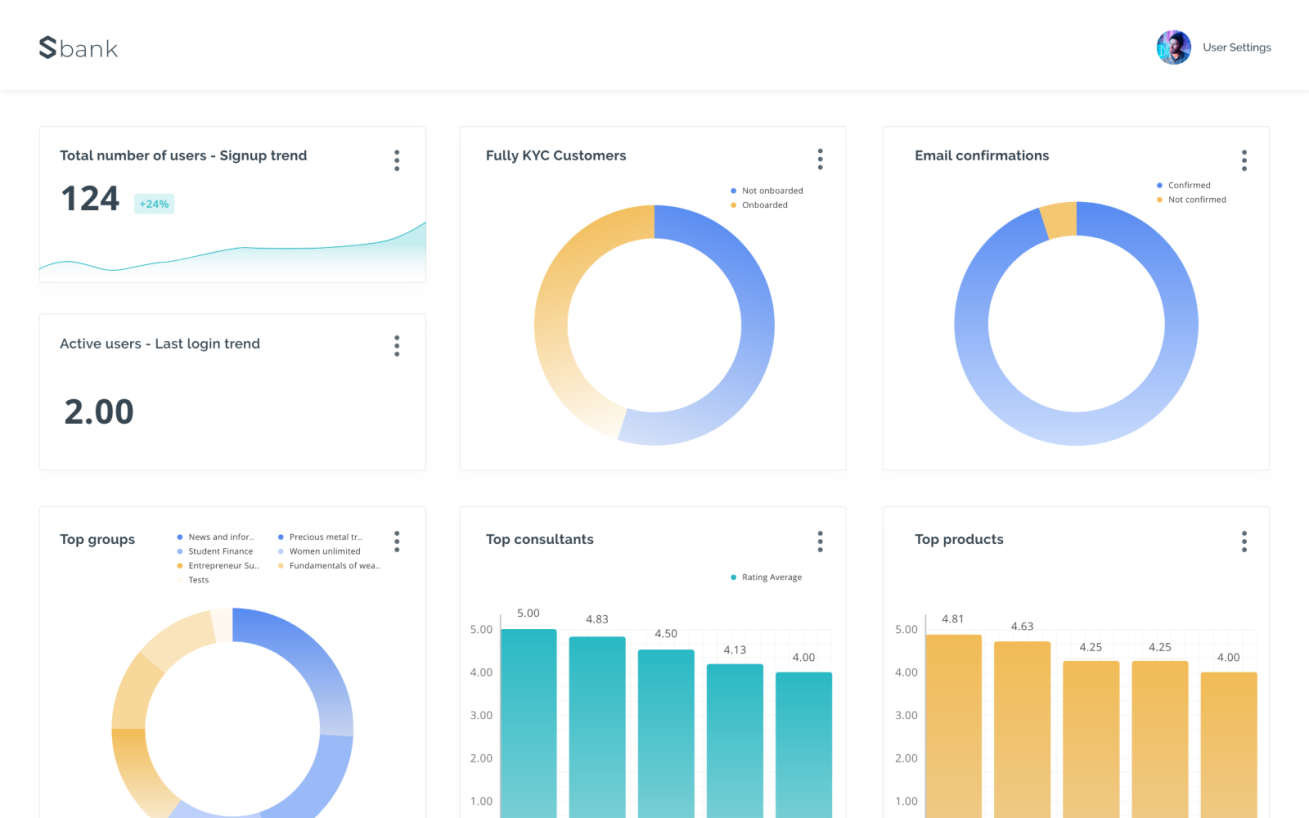Toggle the Not confirmed legend entry
Viewport: 1309px width, 818px height.
1191,199
